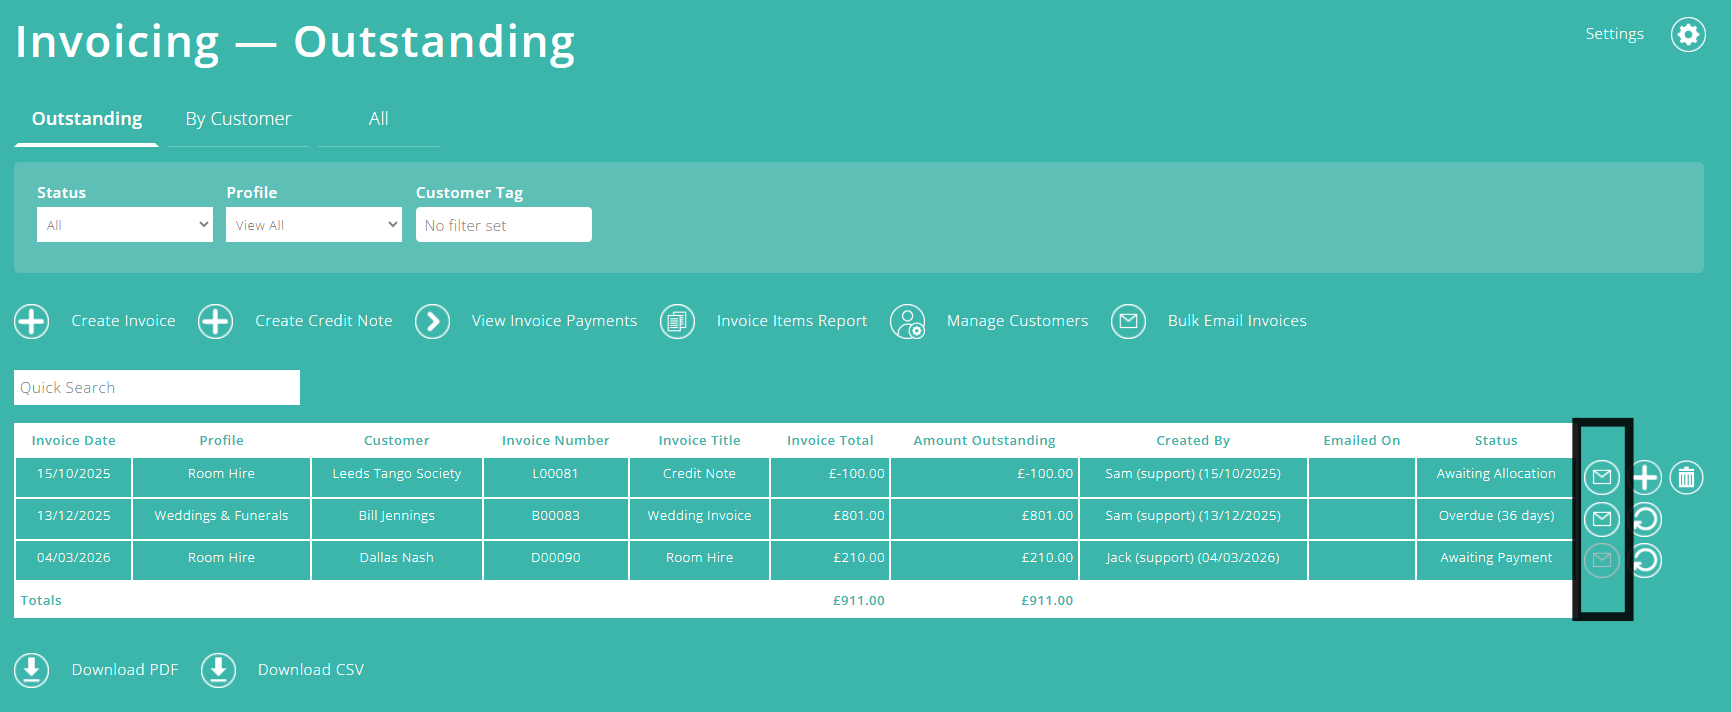Click the Customer Tag filter field

pyautogui.click(x=504, y=225)
